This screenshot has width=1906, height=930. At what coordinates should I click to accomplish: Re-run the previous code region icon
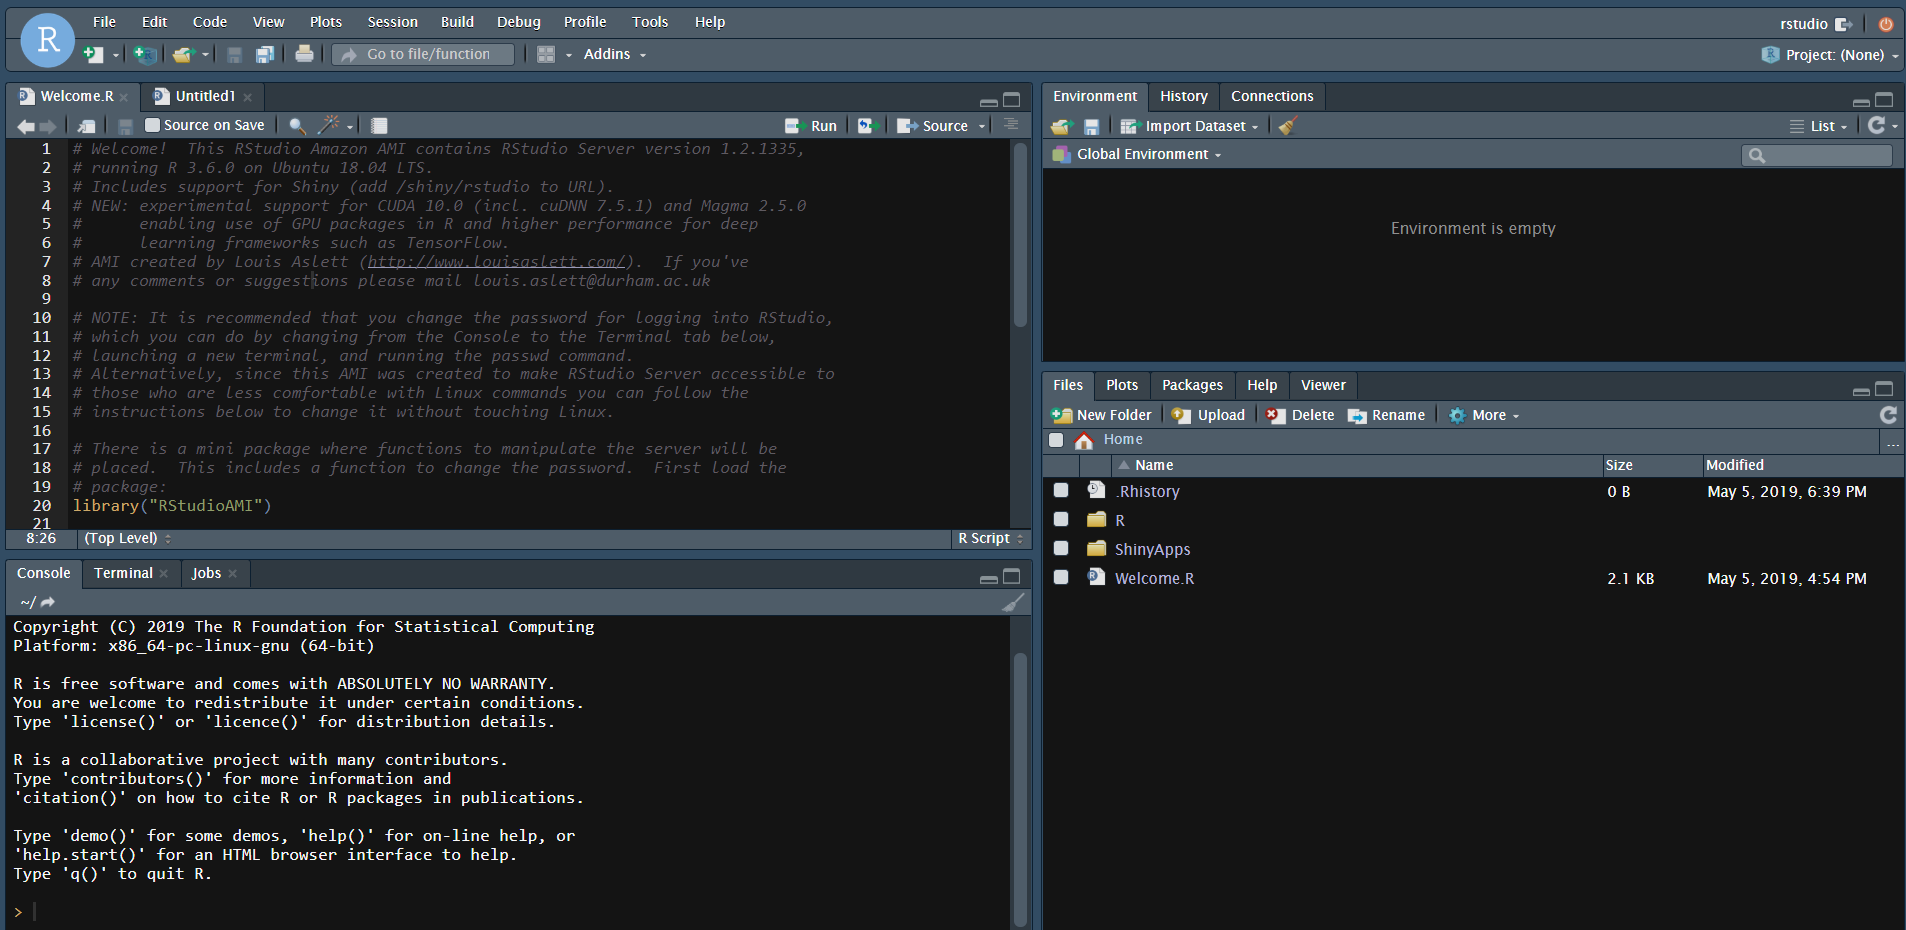click(x=867, y=126)
